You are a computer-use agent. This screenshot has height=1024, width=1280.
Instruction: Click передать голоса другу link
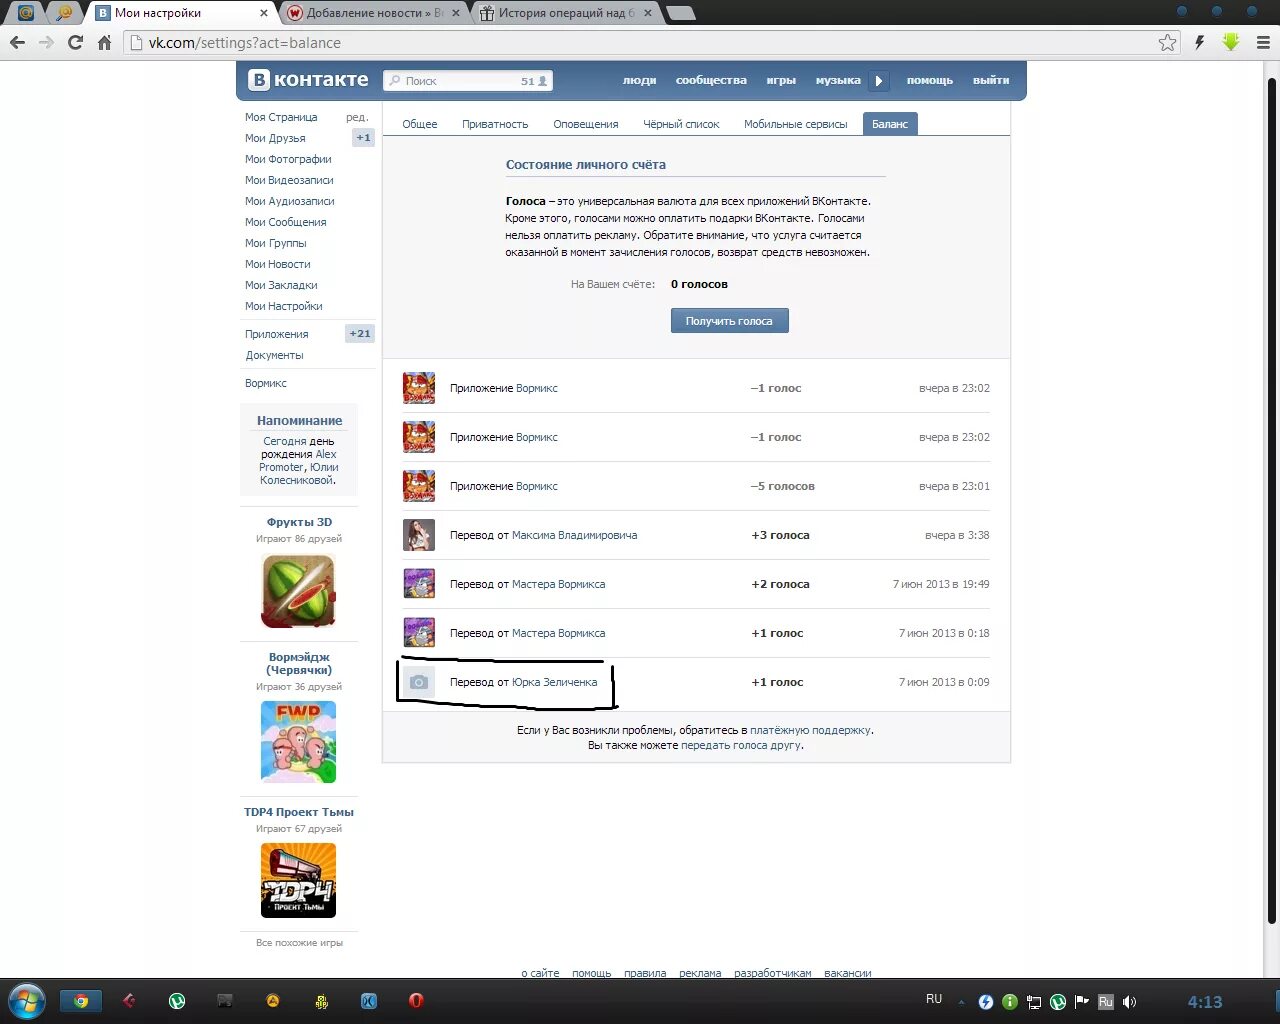point(740,745)
